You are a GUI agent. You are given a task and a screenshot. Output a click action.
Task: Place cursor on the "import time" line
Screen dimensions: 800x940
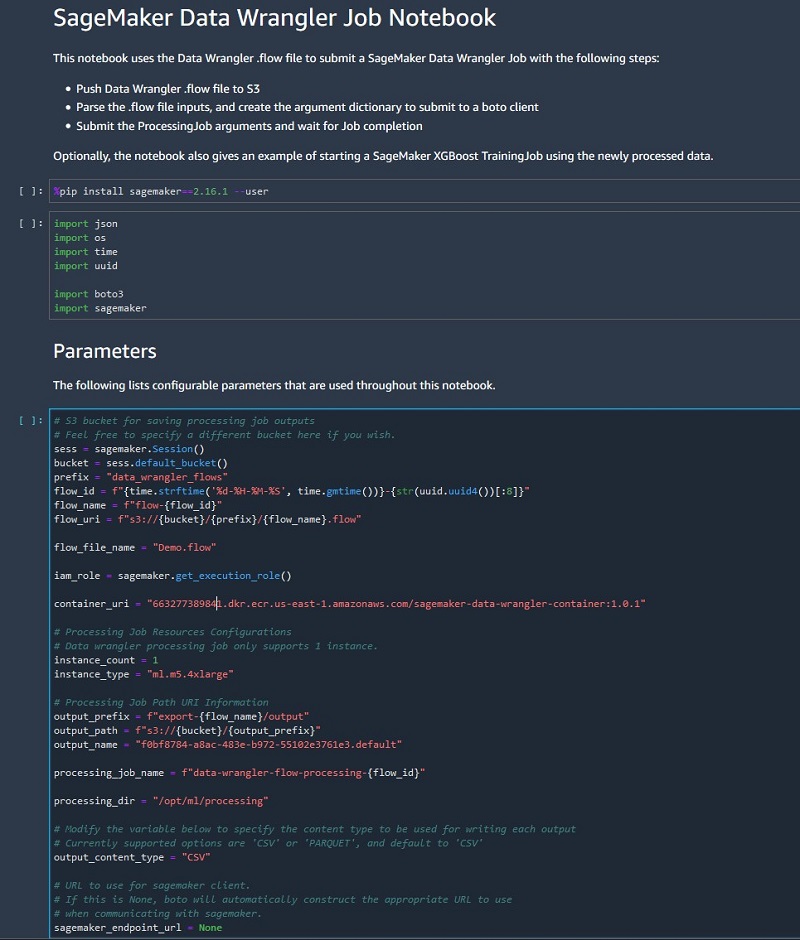(86, 252)
